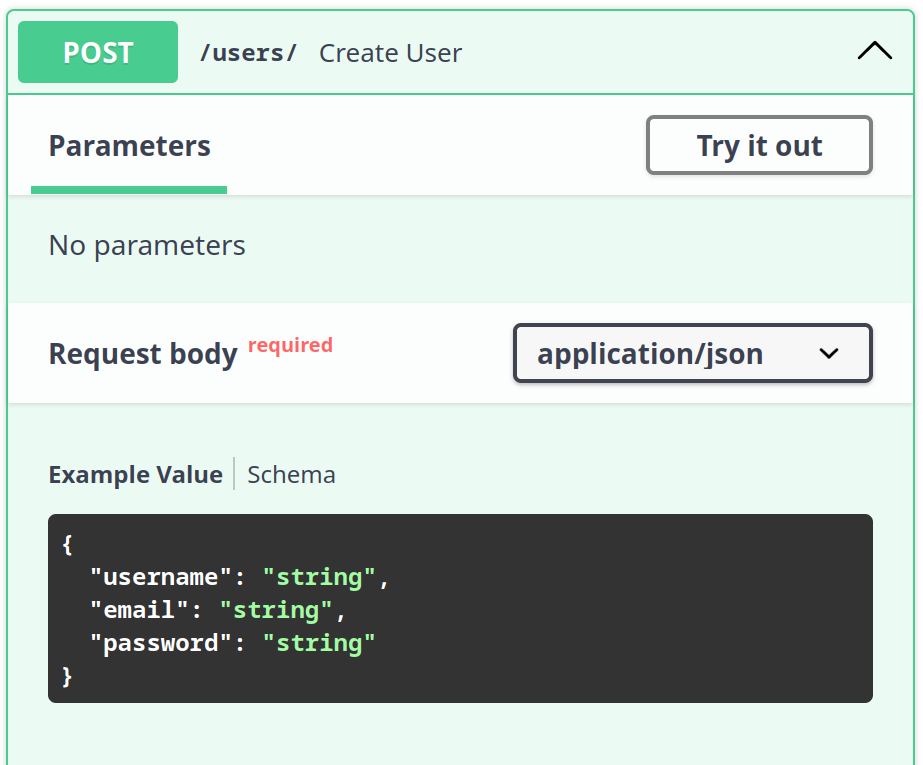The width and height of the screenshot is (923, 765).
Task: Click the closing brace of the JSON example
Action: (67, 676)
